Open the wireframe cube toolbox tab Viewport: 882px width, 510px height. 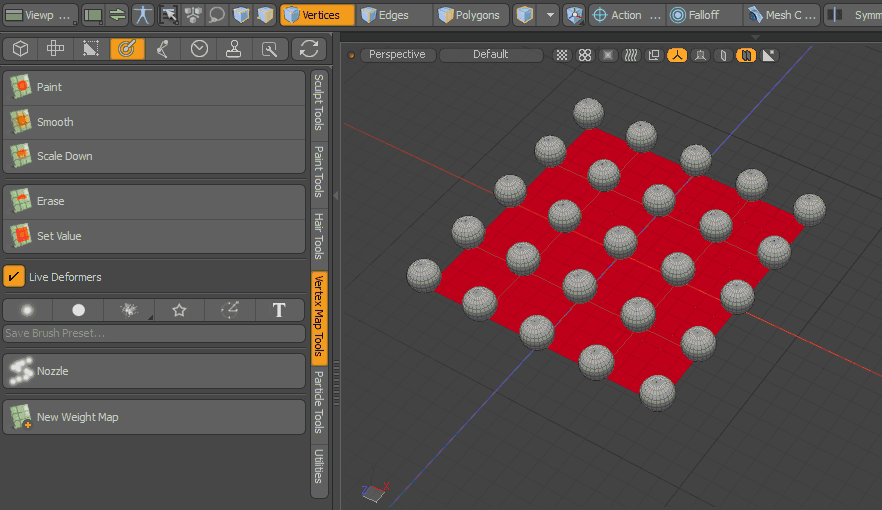pos(20,49)
